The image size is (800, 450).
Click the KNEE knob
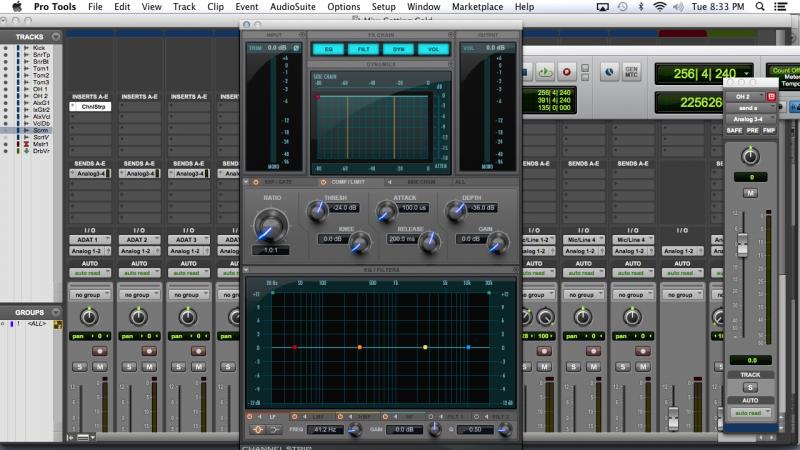(x=360, y=242)
